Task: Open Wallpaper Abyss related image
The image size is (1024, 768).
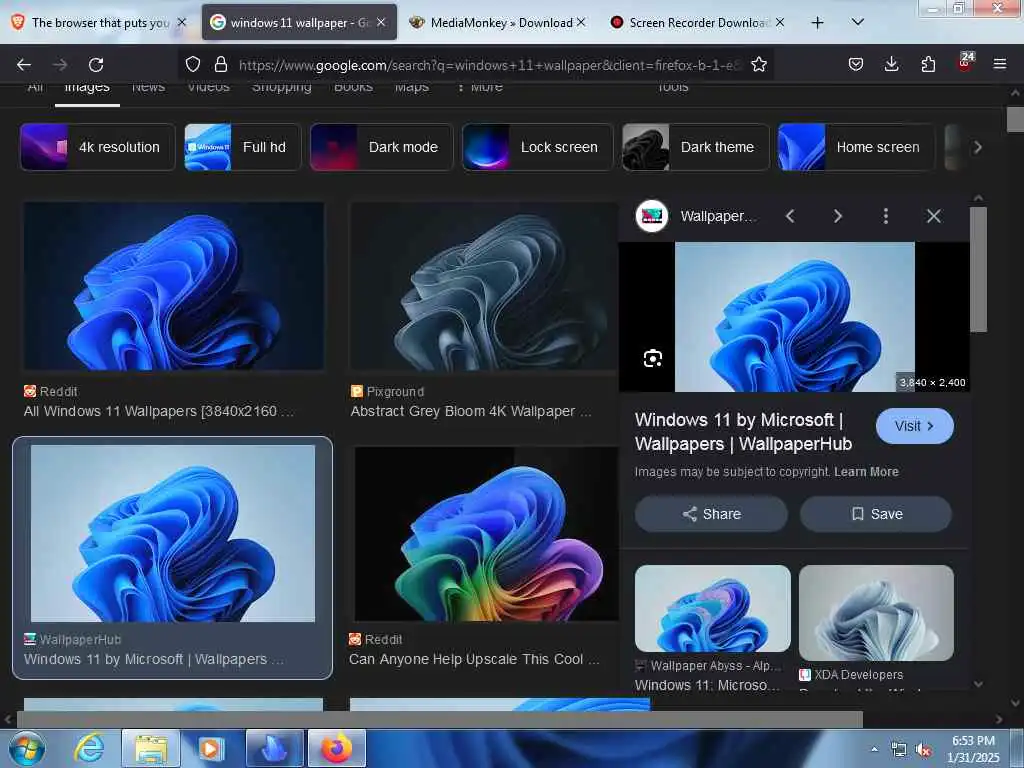Action: pos(712,608)
